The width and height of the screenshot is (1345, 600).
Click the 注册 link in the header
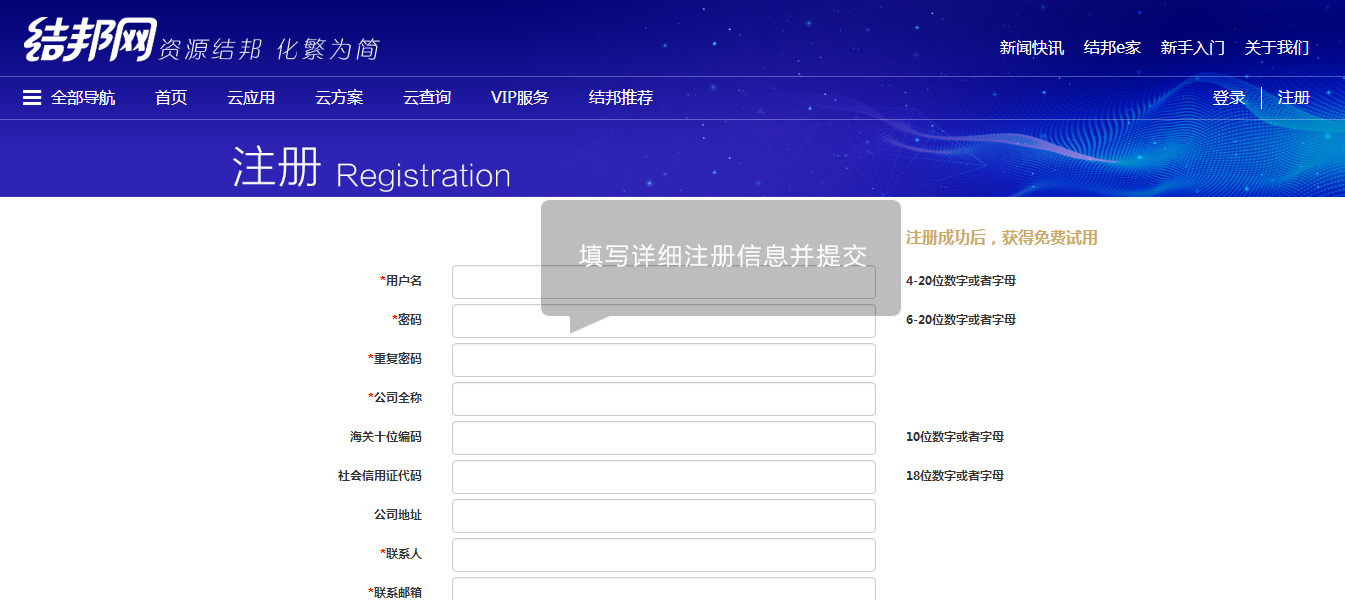[1293, 98]
